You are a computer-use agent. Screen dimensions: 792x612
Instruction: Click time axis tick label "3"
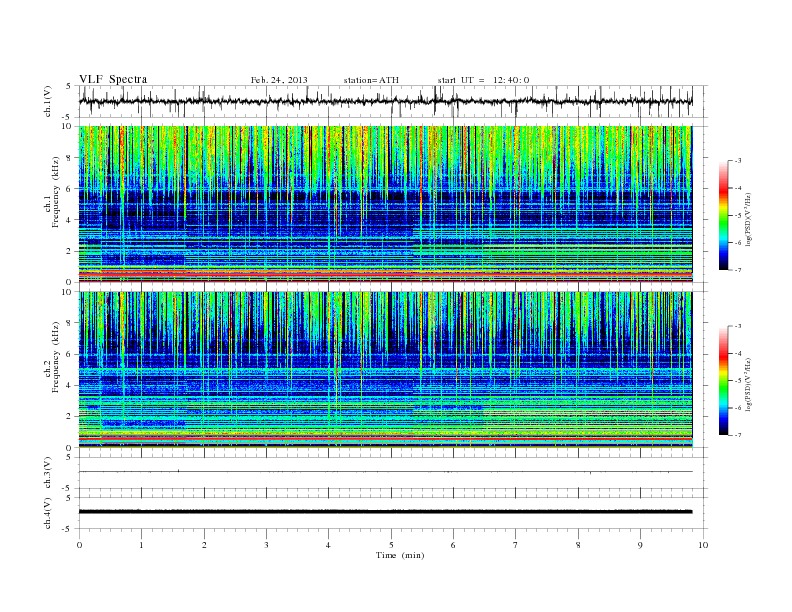[267, 545]
